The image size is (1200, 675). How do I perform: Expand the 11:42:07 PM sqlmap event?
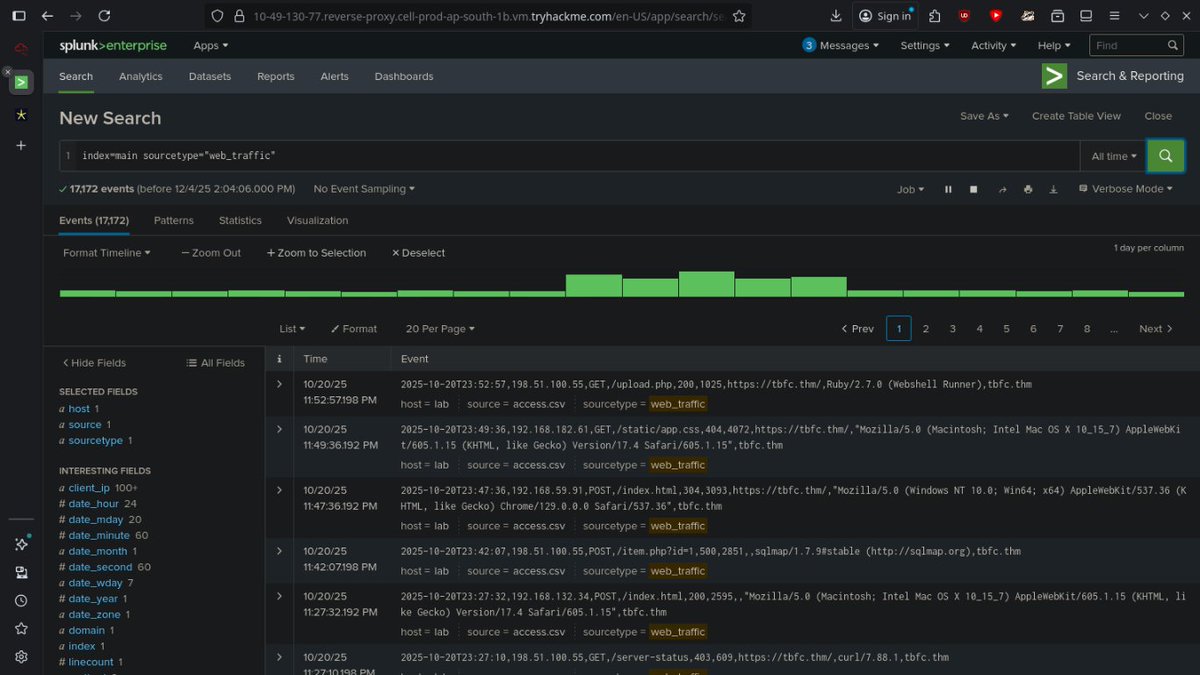click(279, 551)
